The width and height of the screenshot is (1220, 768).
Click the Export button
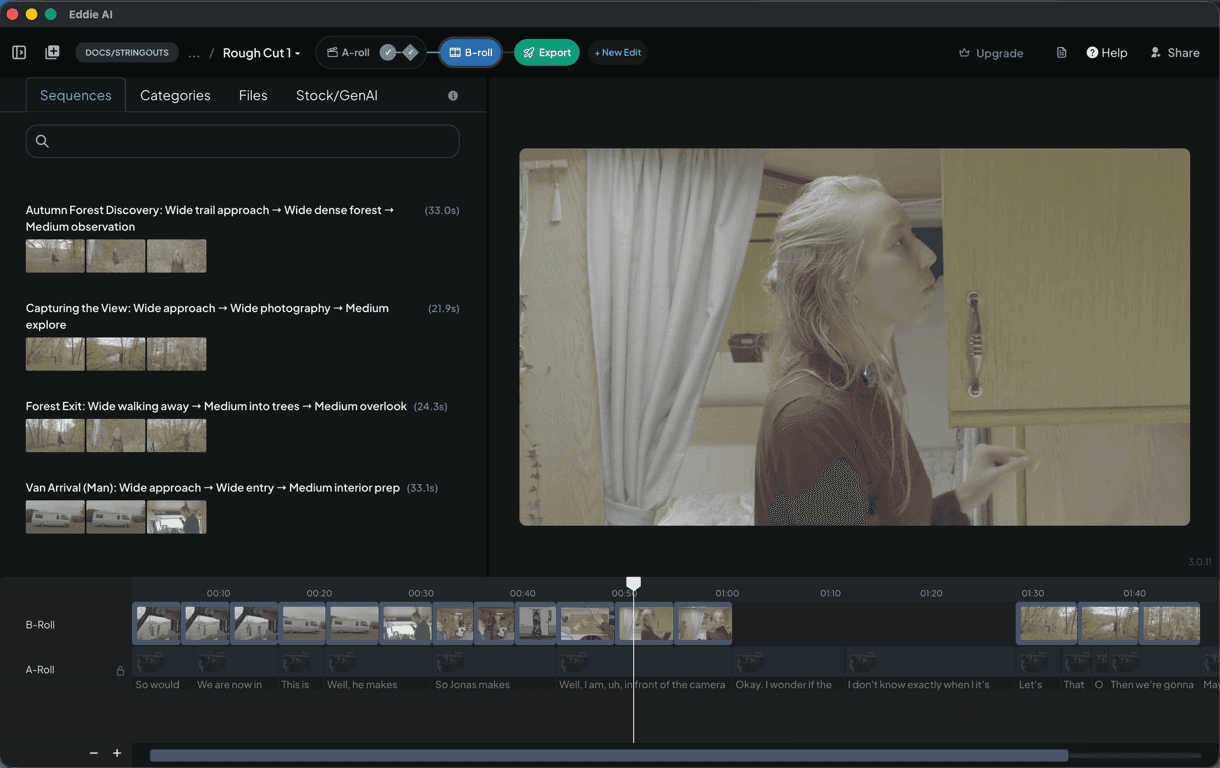click(547, 53)
